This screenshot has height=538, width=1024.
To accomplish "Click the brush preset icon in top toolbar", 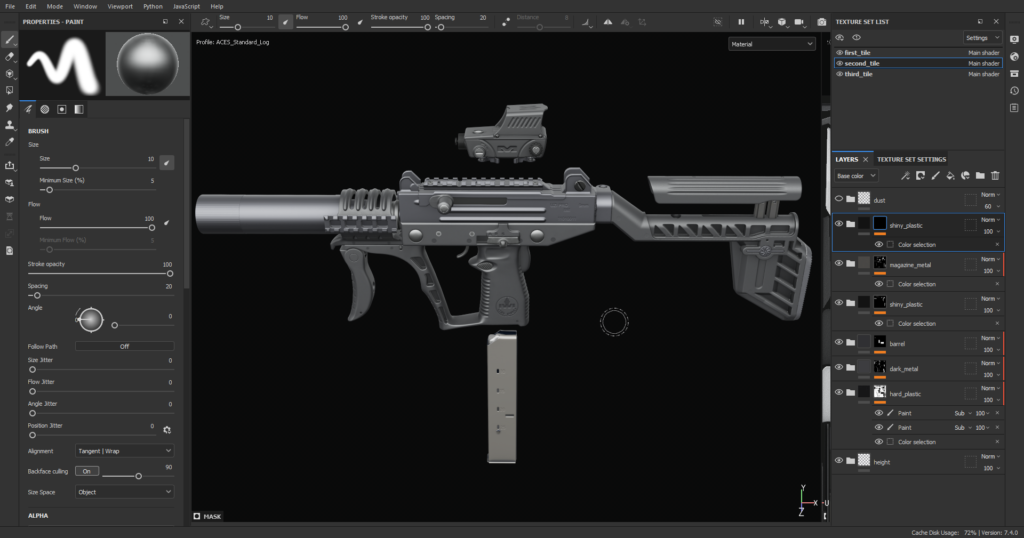I will tap(206, 22).
